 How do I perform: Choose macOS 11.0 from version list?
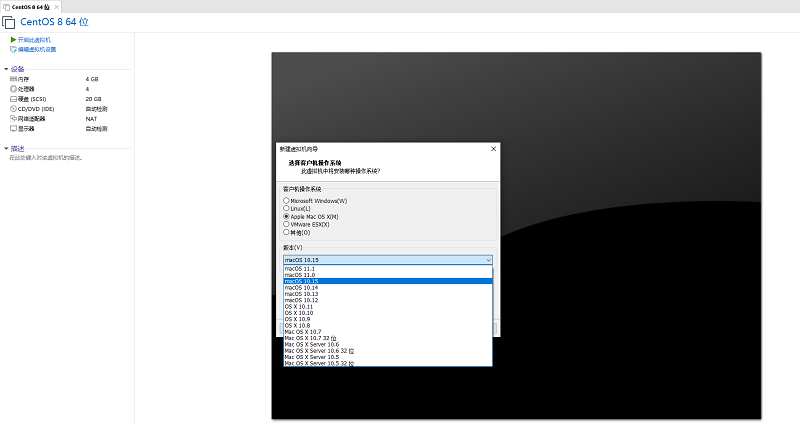388,275
